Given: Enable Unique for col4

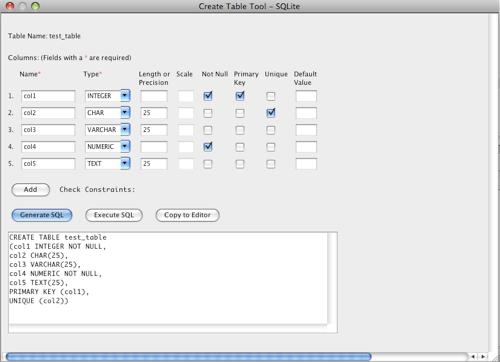Looking at the screenshot, I should tap(271, 147).
